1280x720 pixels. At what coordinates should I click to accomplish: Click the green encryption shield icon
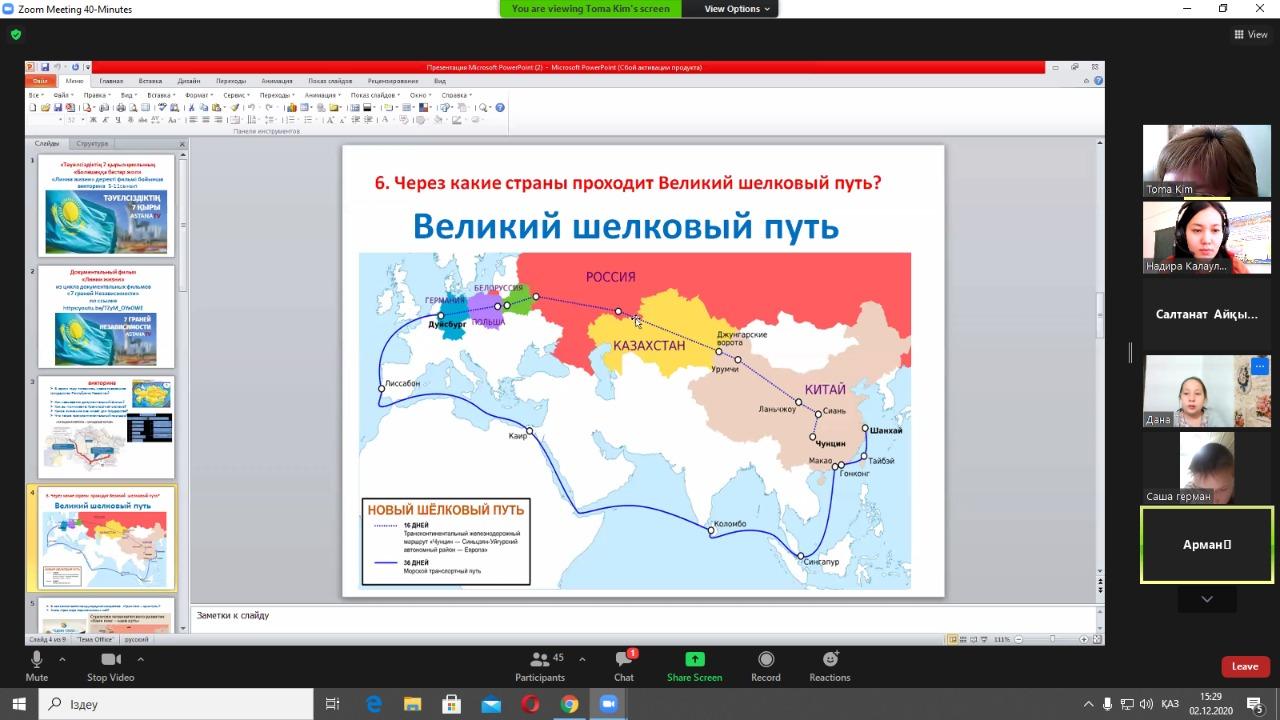click(15, 34)
